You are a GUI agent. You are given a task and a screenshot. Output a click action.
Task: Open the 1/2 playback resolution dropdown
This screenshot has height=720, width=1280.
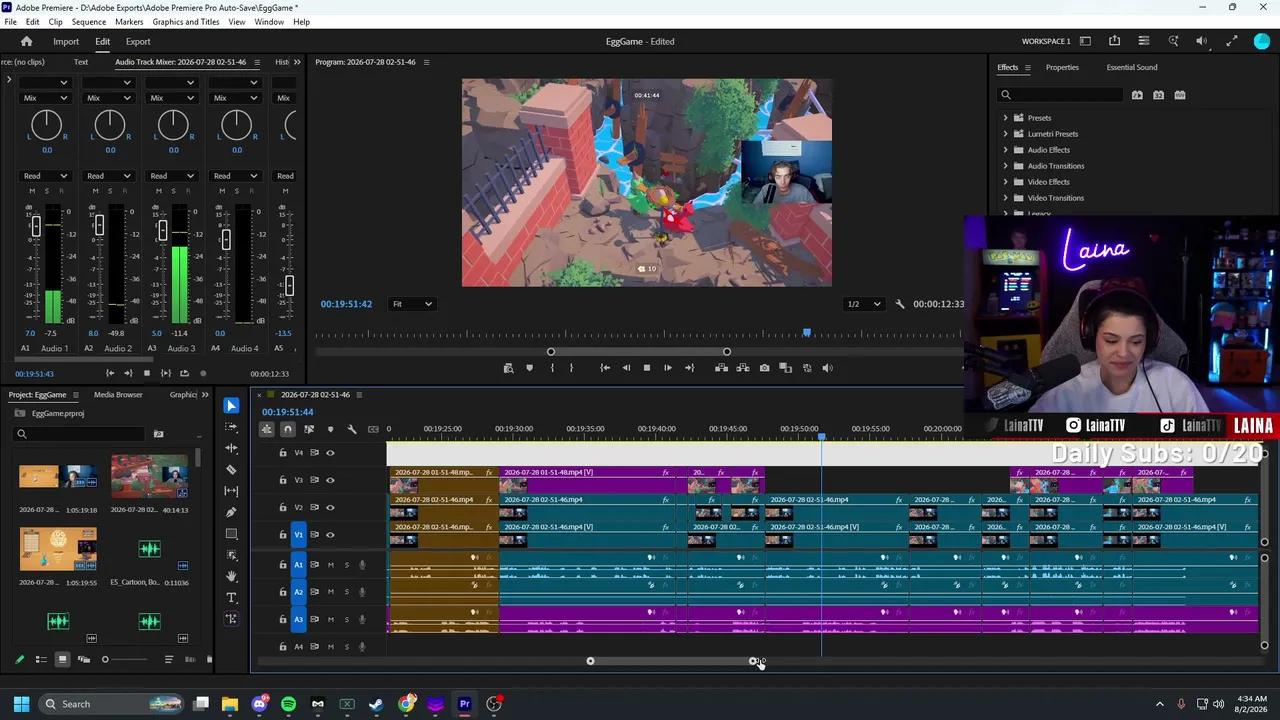864,304
